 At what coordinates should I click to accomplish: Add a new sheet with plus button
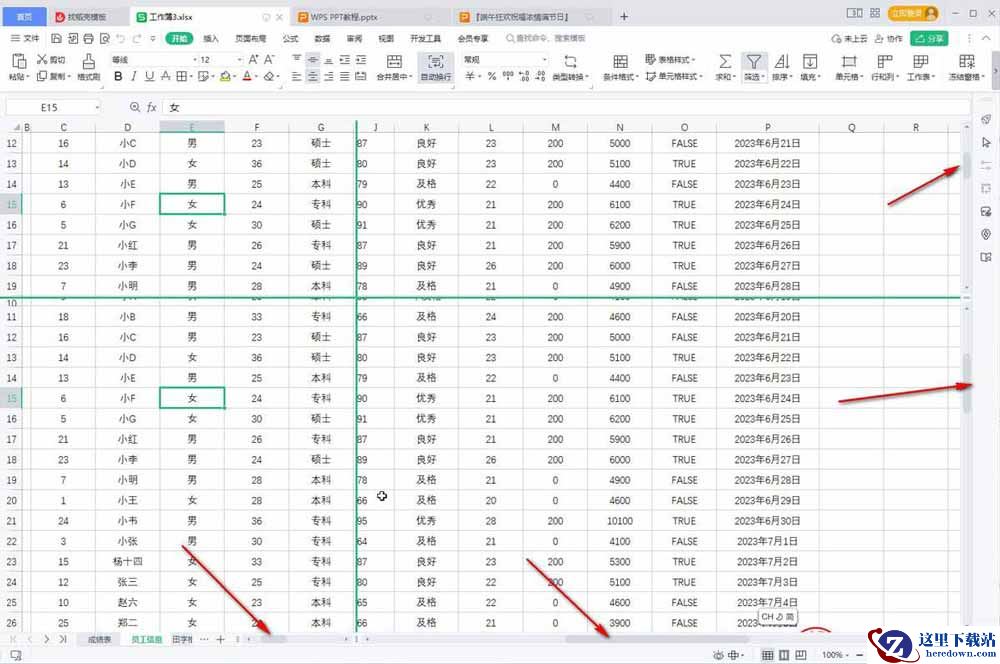[221, 639]
